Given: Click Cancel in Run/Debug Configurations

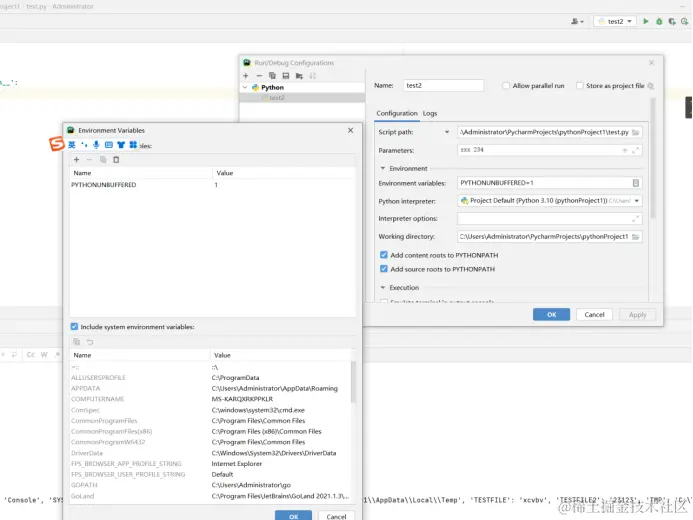Looking at the screenshot, I should pyautogui.click(x=594, y=315).
